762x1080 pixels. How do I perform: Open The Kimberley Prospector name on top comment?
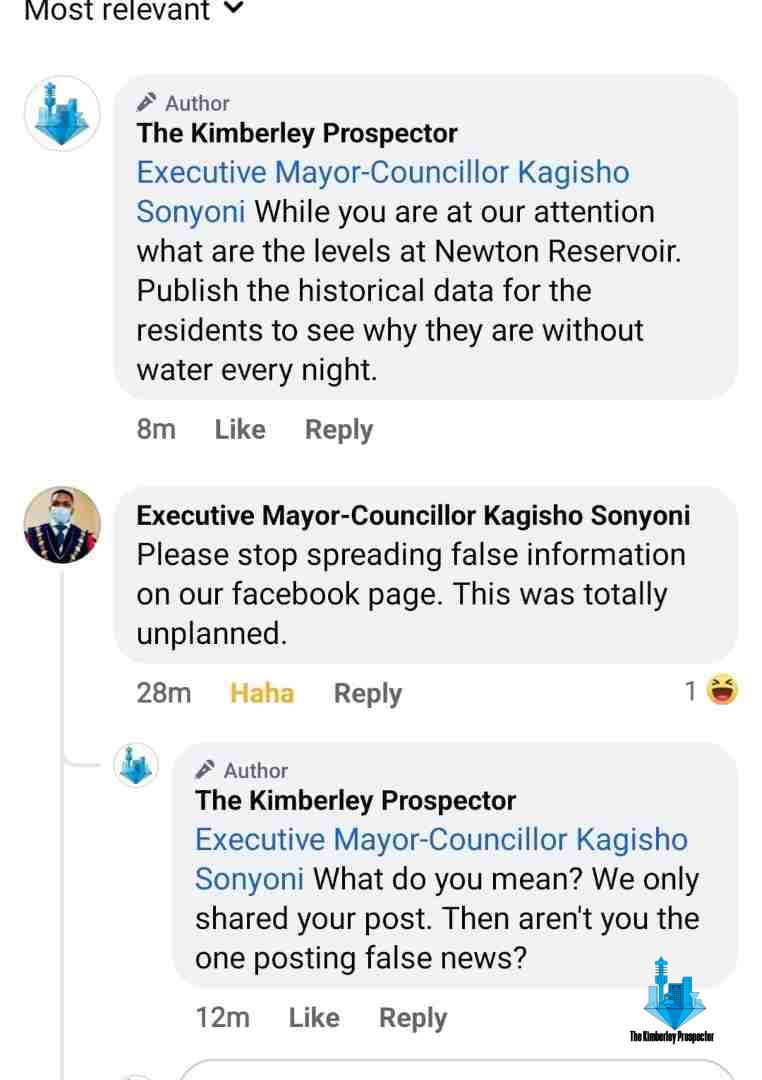[297, 133]
